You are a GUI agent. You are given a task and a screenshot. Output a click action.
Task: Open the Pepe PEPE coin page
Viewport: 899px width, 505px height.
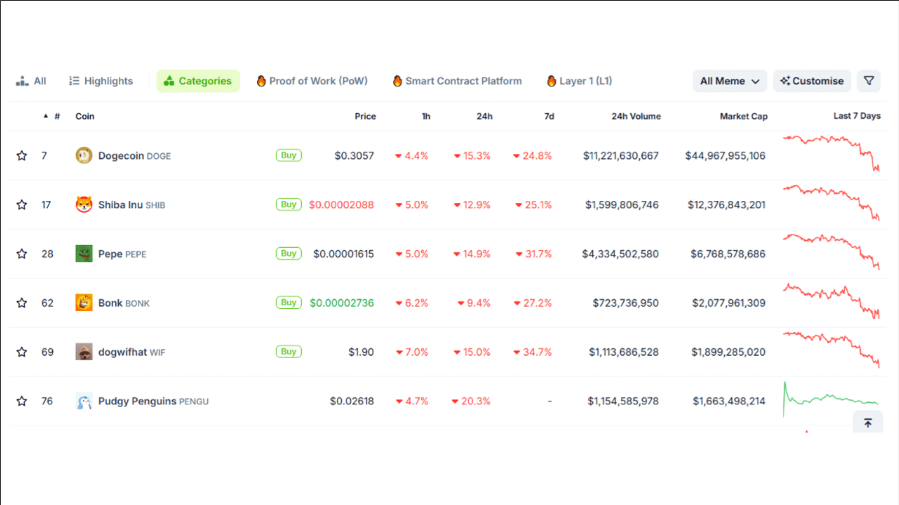(122, 254)
